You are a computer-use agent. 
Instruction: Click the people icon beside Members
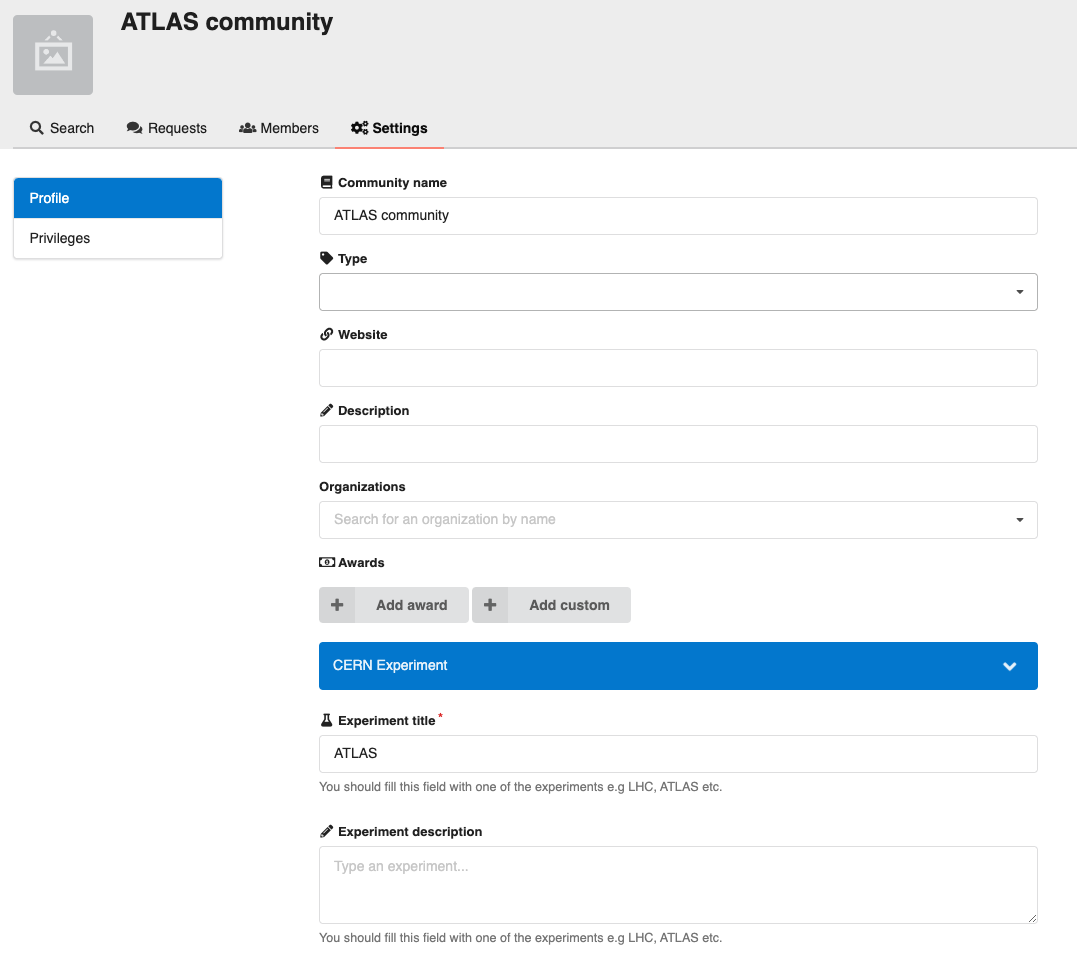(247, 128)
